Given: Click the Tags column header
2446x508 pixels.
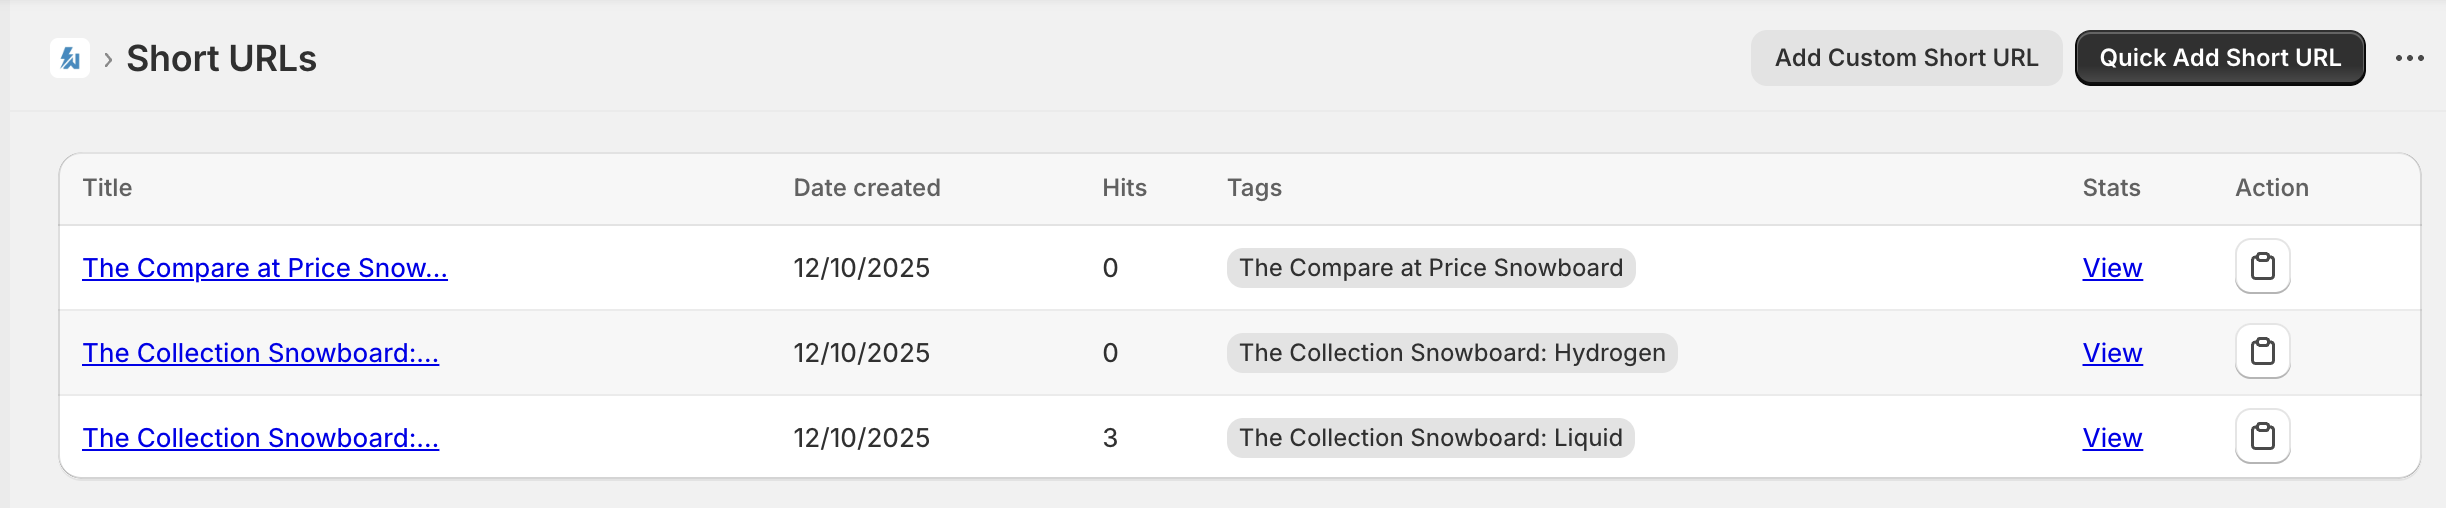Looking at the screenshot, I should click(1254, 188).
